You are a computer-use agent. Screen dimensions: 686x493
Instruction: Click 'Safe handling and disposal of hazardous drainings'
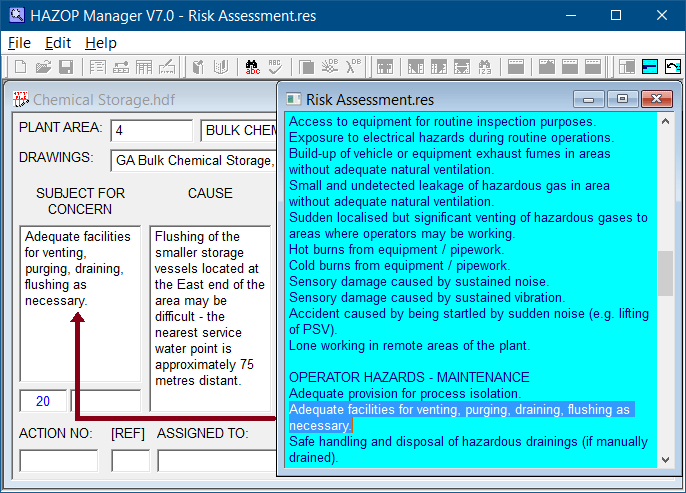click(x=468, y=449)
